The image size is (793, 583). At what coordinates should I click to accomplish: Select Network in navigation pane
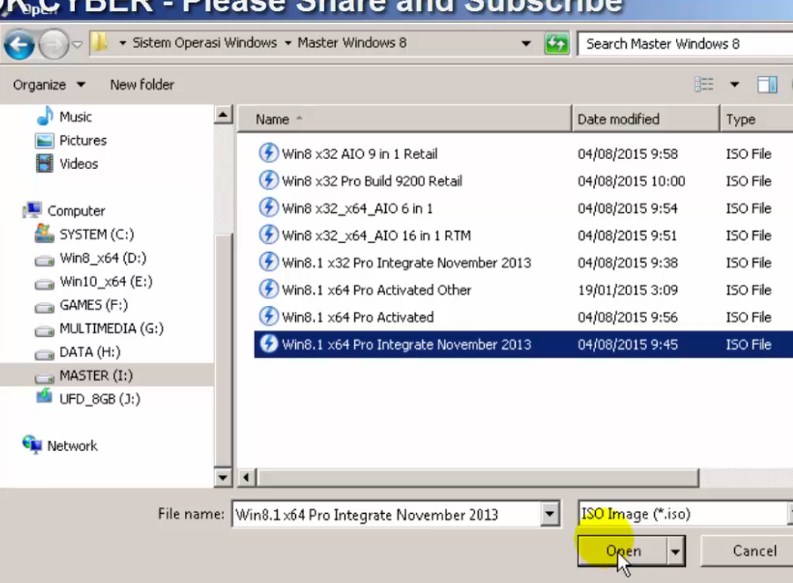click(x=60, y=445)
